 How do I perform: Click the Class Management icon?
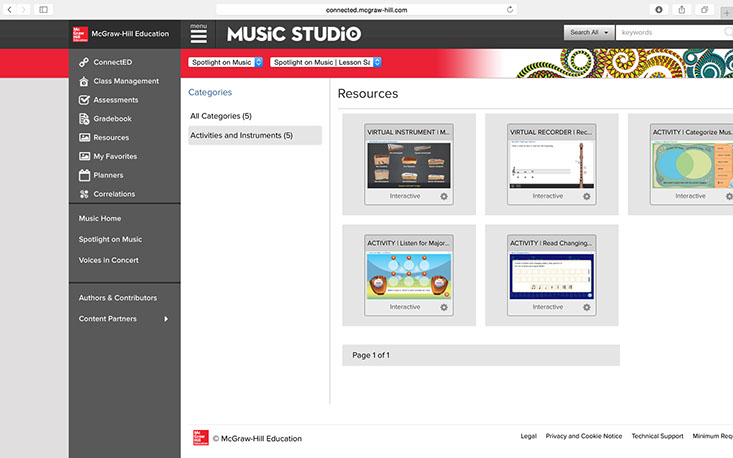click(x=84, y=81)
